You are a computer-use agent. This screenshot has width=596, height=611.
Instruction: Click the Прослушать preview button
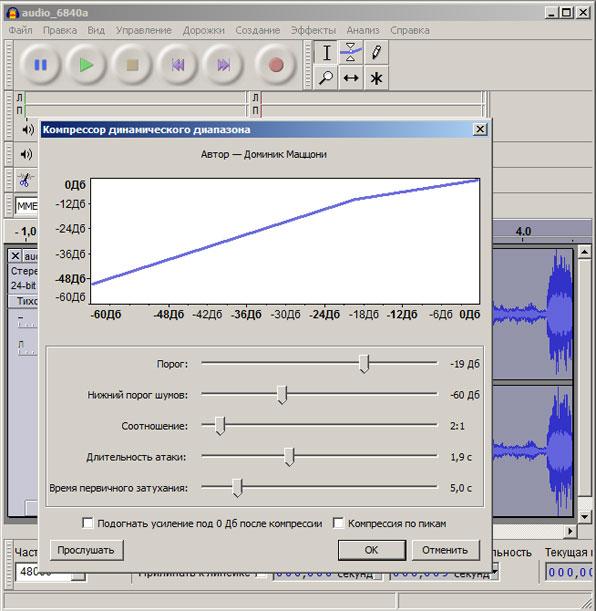[86, 550]
